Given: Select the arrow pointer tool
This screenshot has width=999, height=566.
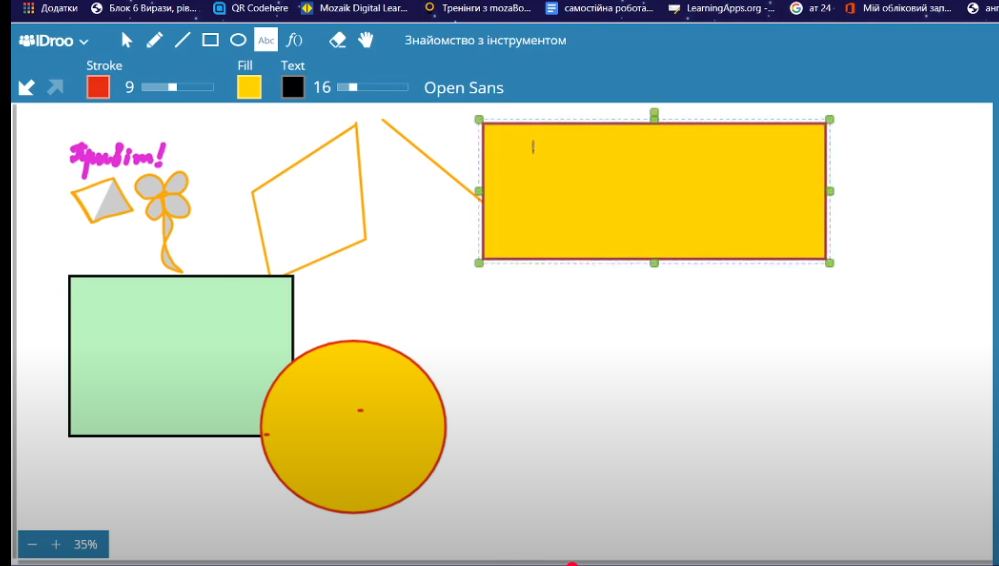Looking at the screenshot, I should [127, 41].
